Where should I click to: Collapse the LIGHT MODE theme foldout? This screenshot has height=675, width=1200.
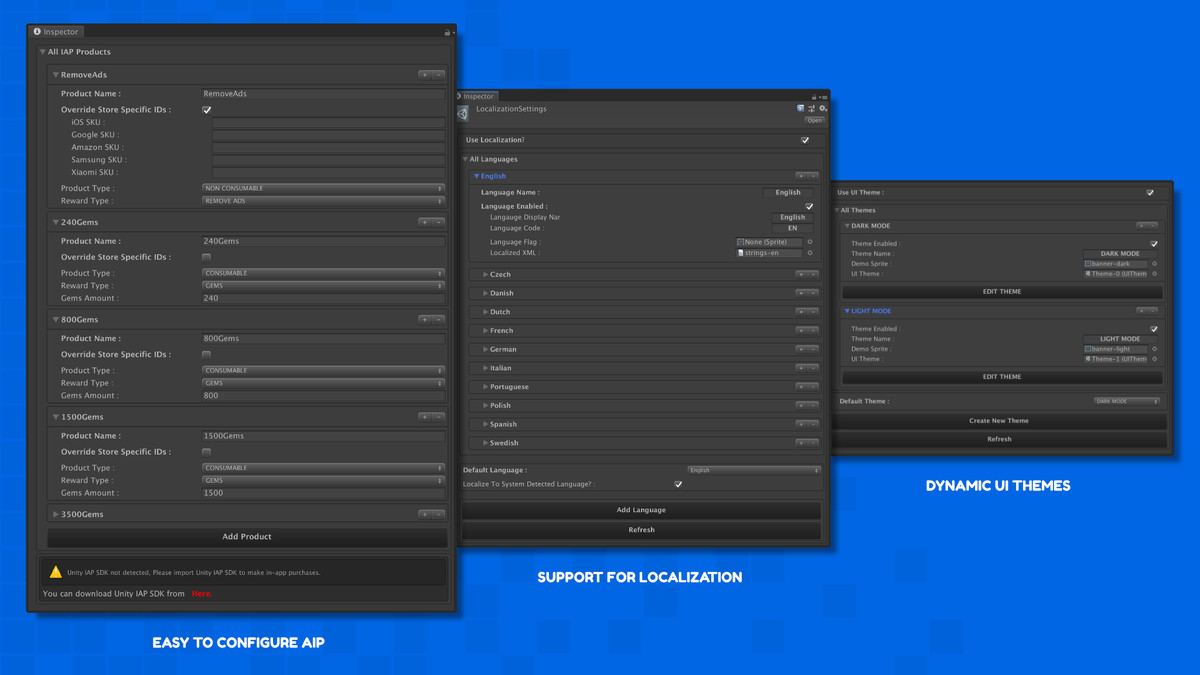pyautogui.click(x=847, y=311)
